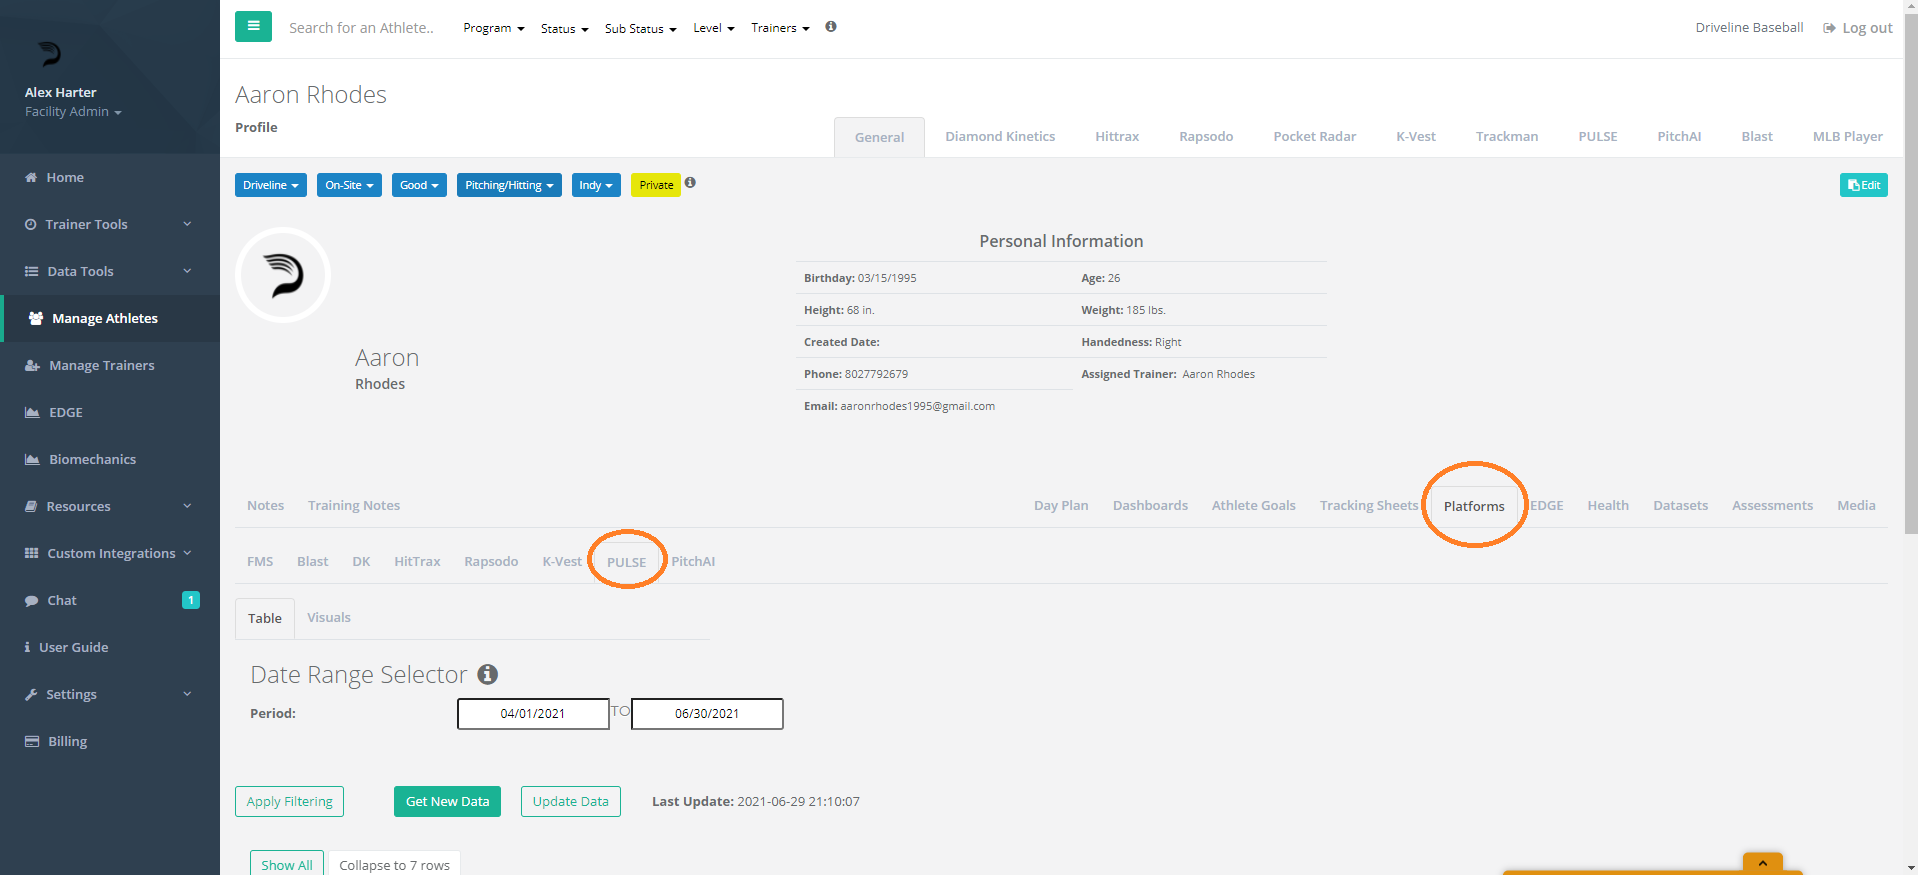Click the Date Range Selector info icon
The image size is (1918, 875).
pyautogui.click(x=487, y=675)
